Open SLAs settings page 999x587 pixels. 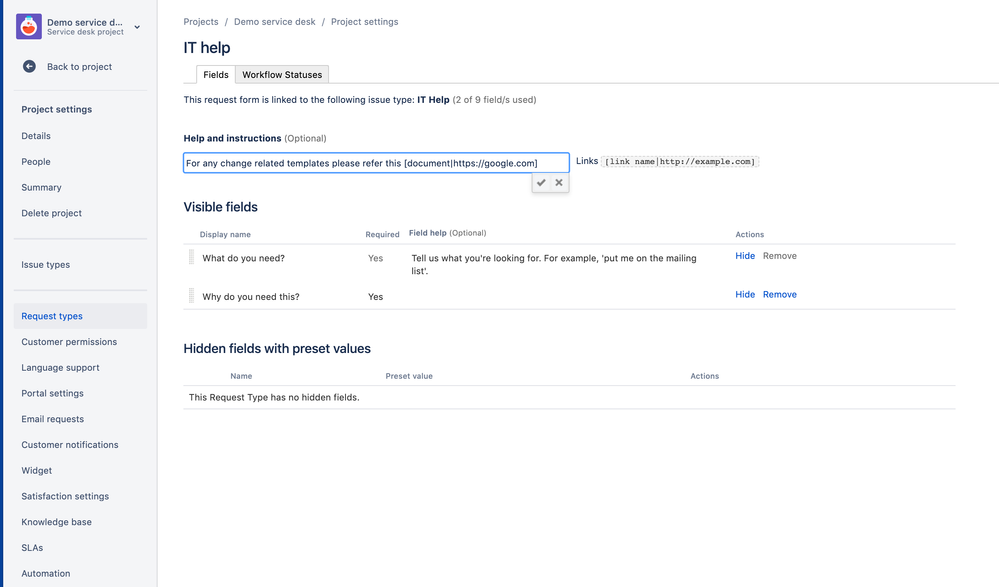click(x=32, y=547)
